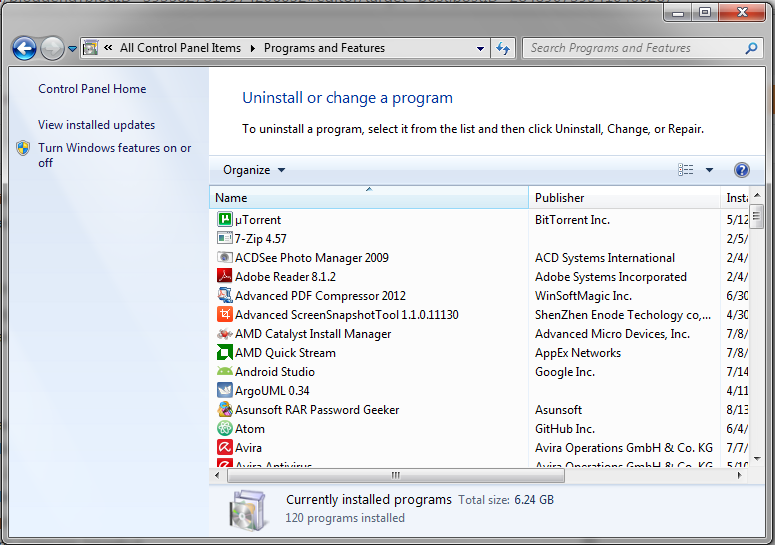Select the Adobe Reader 8.1.2 icon
This screenshot has width=775, height=545.
pyautogui.click(x=225, y=276)
